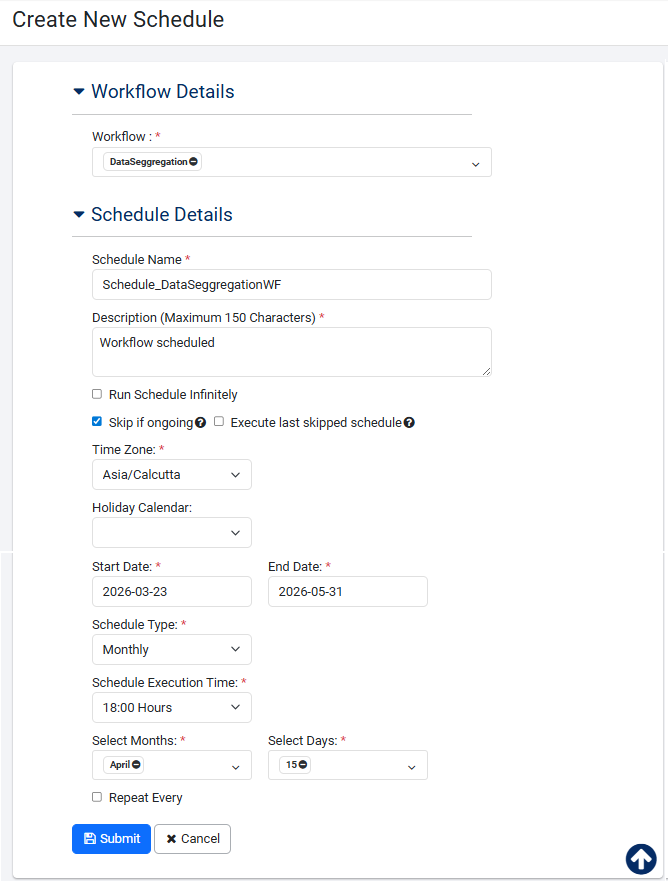Submit the new schedule
Viewport: 668px width, 886px height.
111,839
